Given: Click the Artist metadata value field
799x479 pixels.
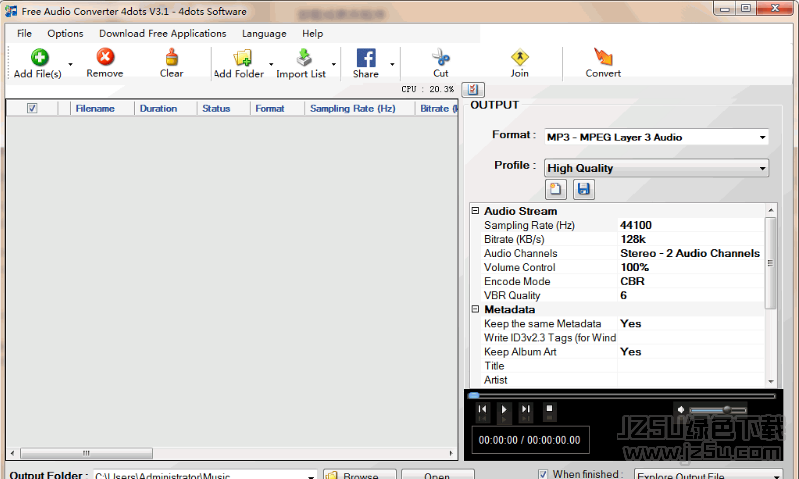Looking at the screenshot, I should pos(691,380).
